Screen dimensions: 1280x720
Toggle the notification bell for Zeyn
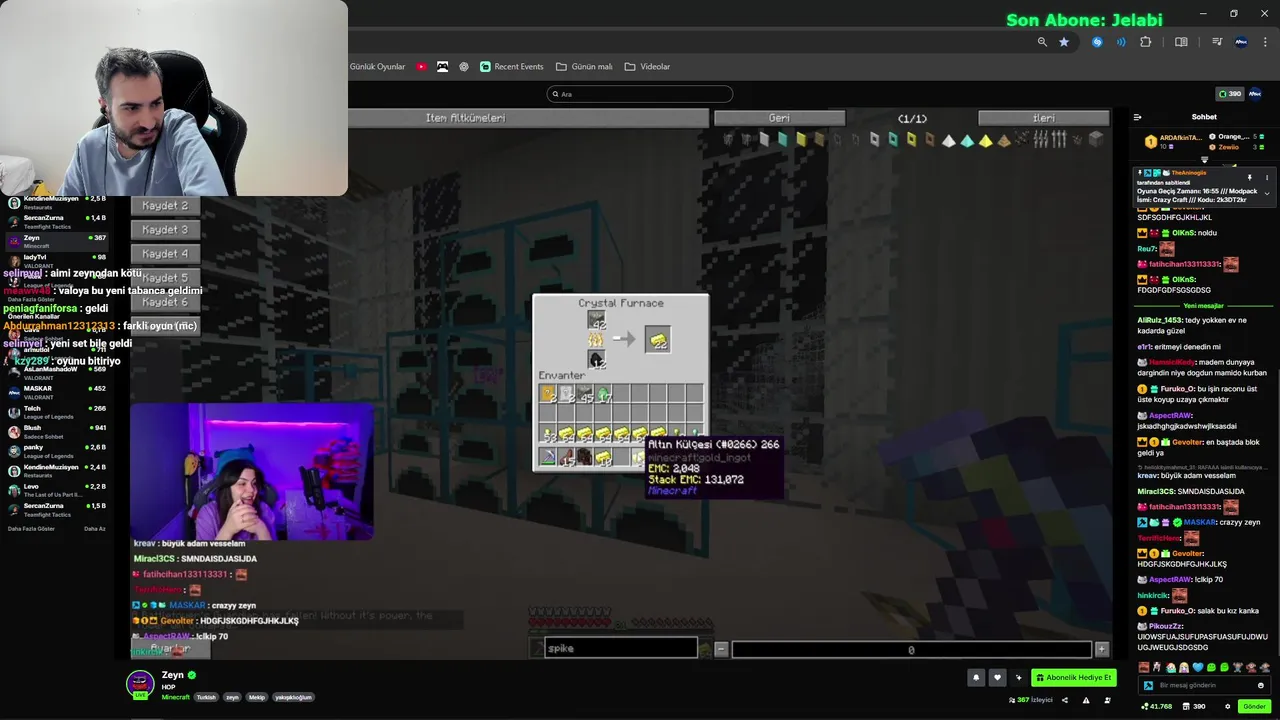click(x=976, y=678)
